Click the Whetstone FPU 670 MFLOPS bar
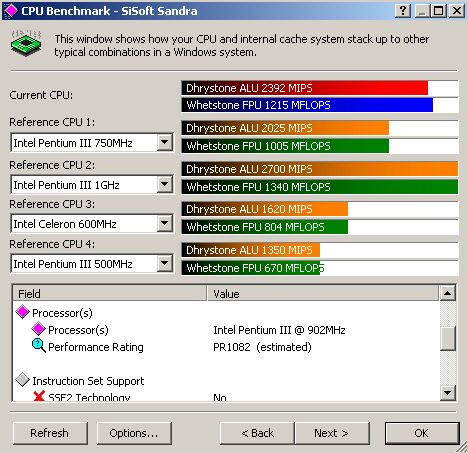The height and width of the screenshot is (453, 468). point(252,268)
